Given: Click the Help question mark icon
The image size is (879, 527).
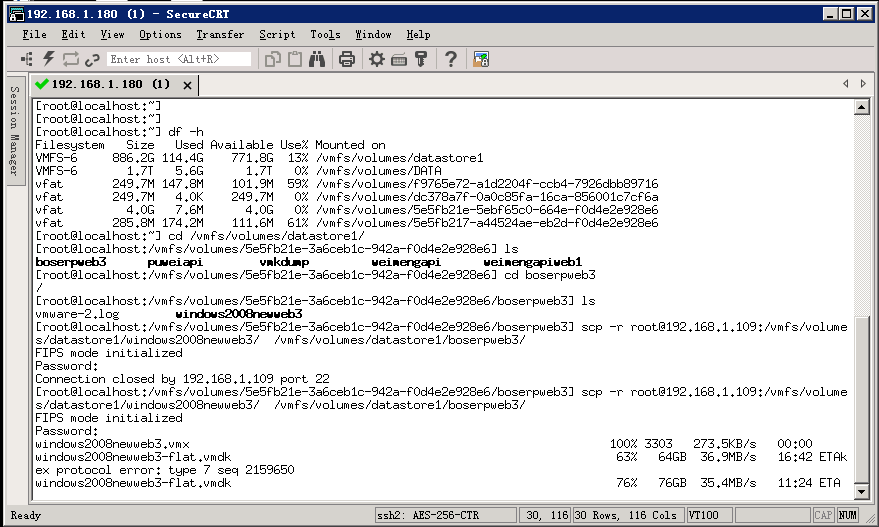Looking at the screenshot, I should [451, 59].
